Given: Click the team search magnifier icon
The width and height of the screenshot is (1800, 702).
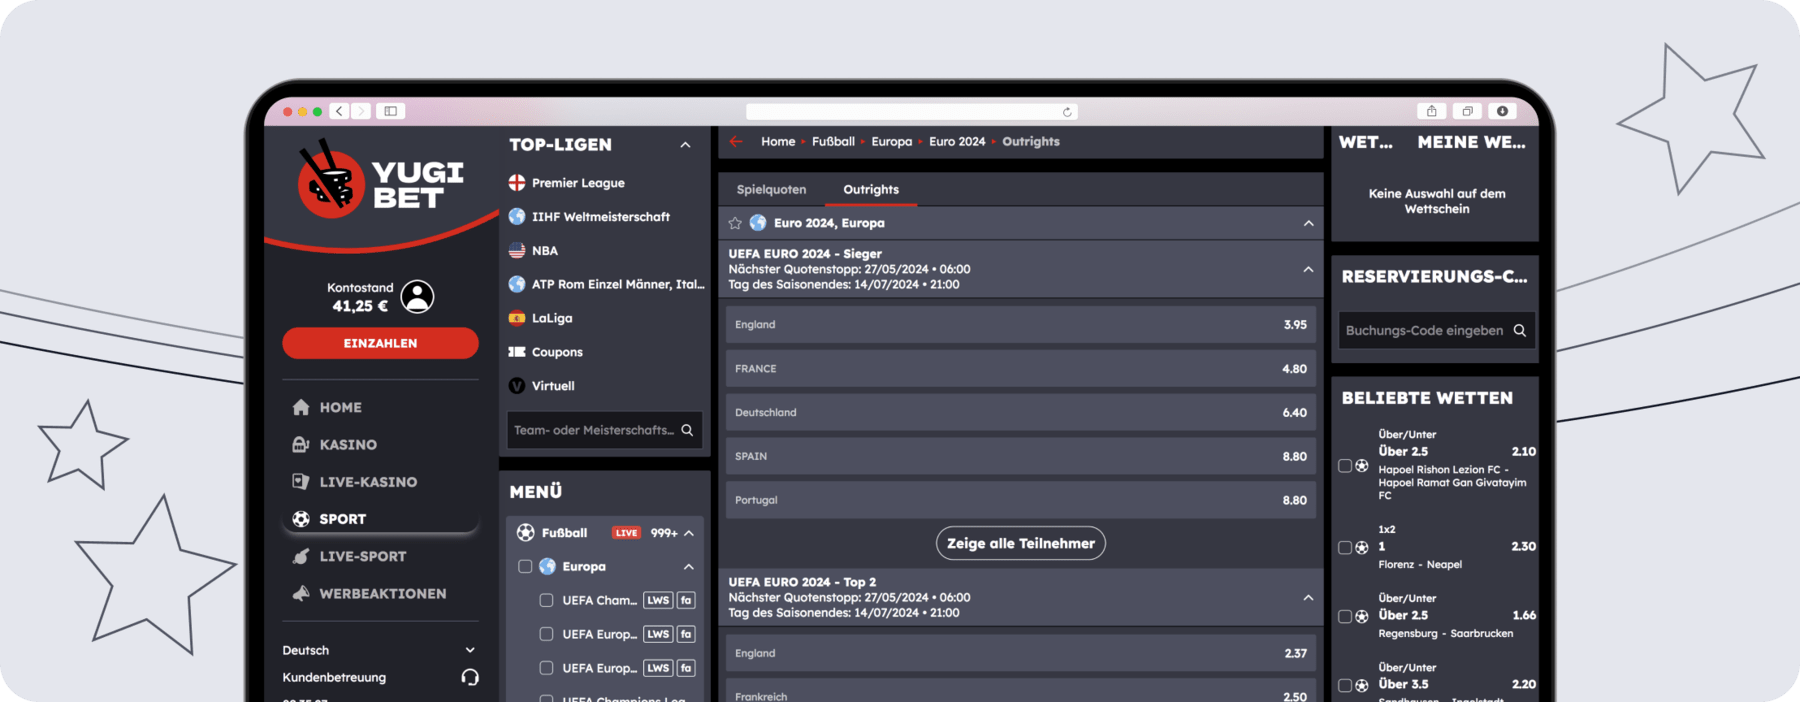Looking at the screenshot, I should (687, 430).
